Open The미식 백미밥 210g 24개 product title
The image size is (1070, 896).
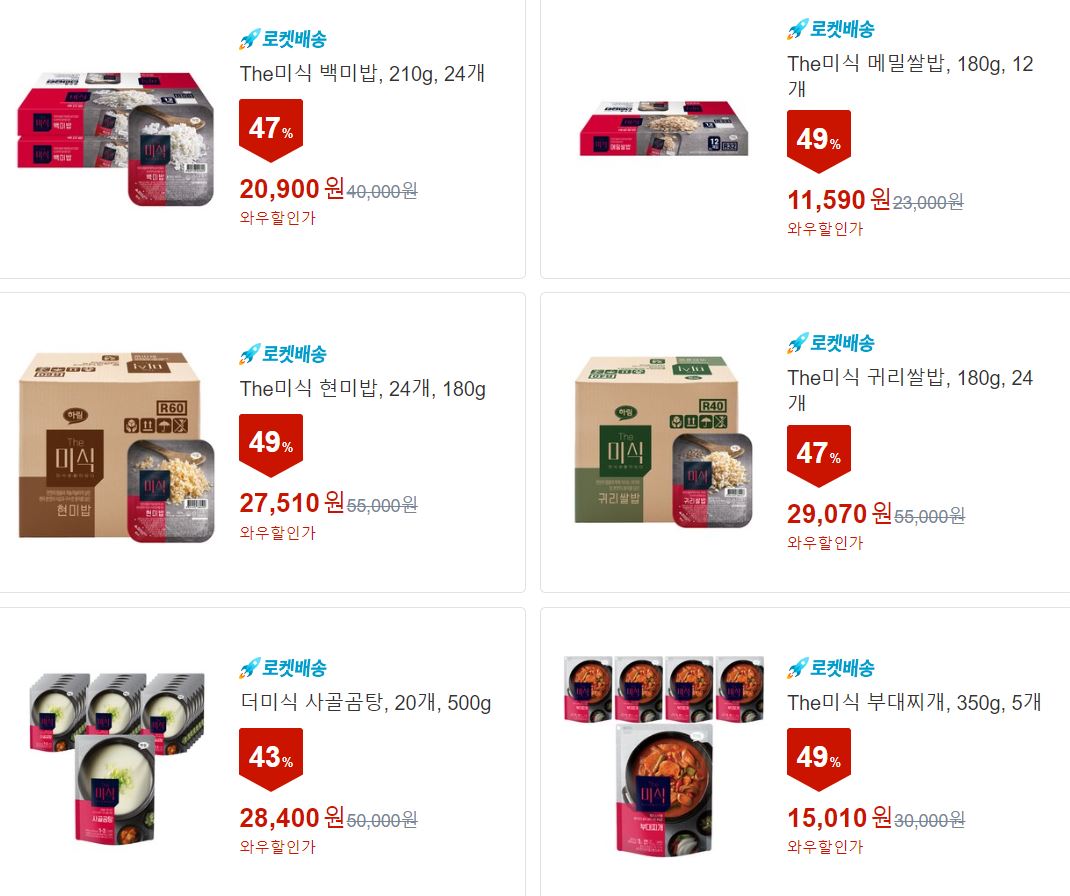tap(362, 74)
